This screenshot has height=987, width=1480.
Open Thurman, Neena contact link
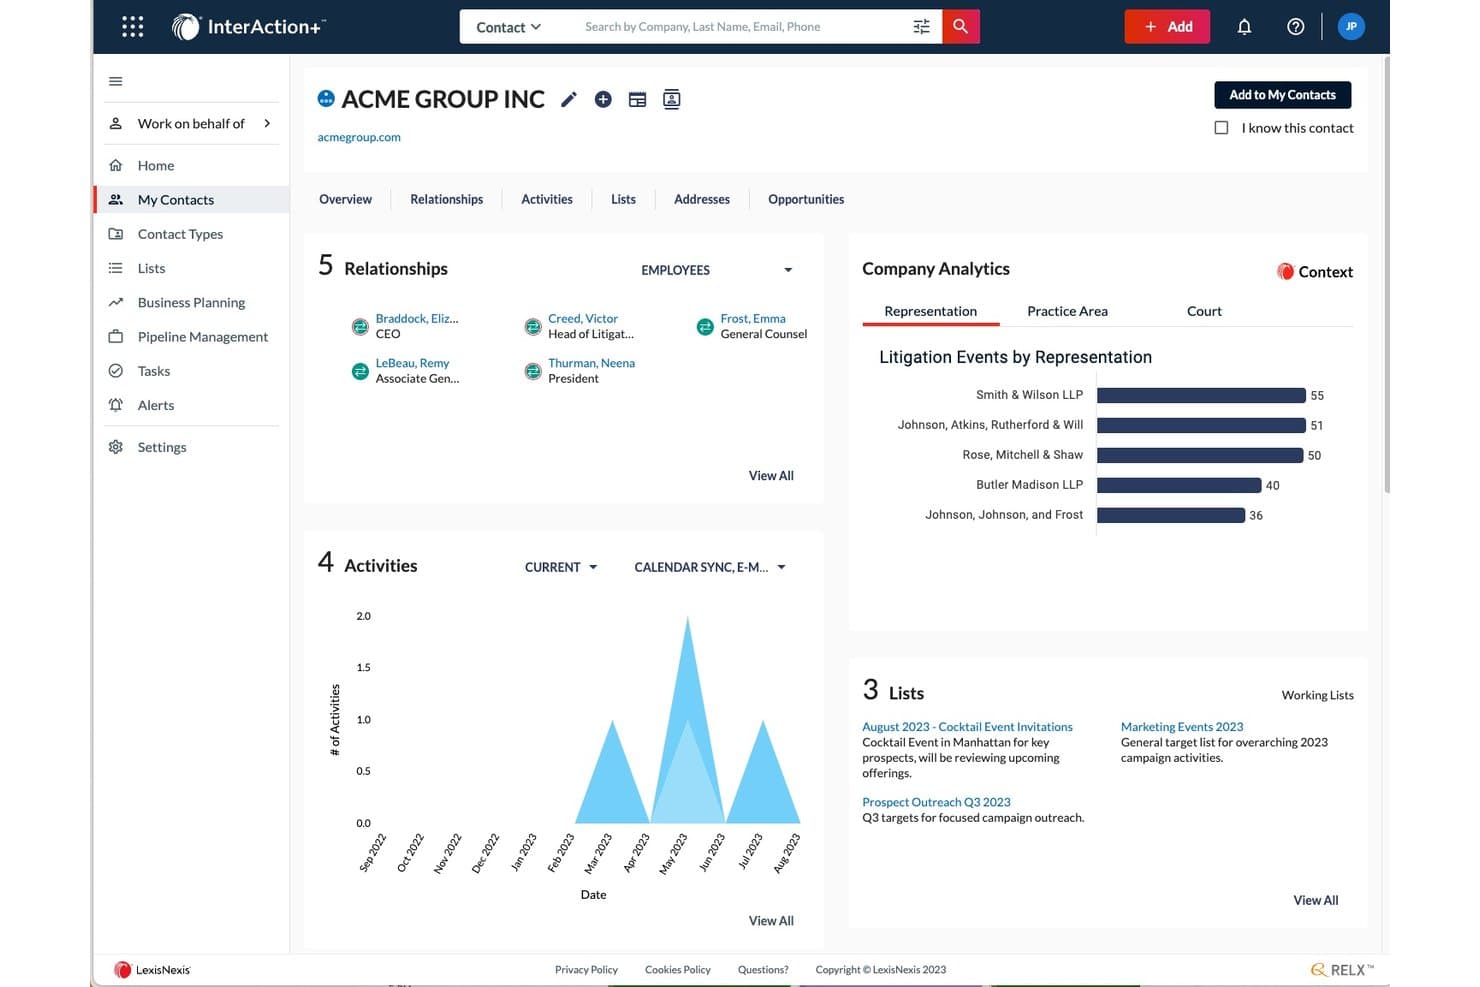point(591,363)
